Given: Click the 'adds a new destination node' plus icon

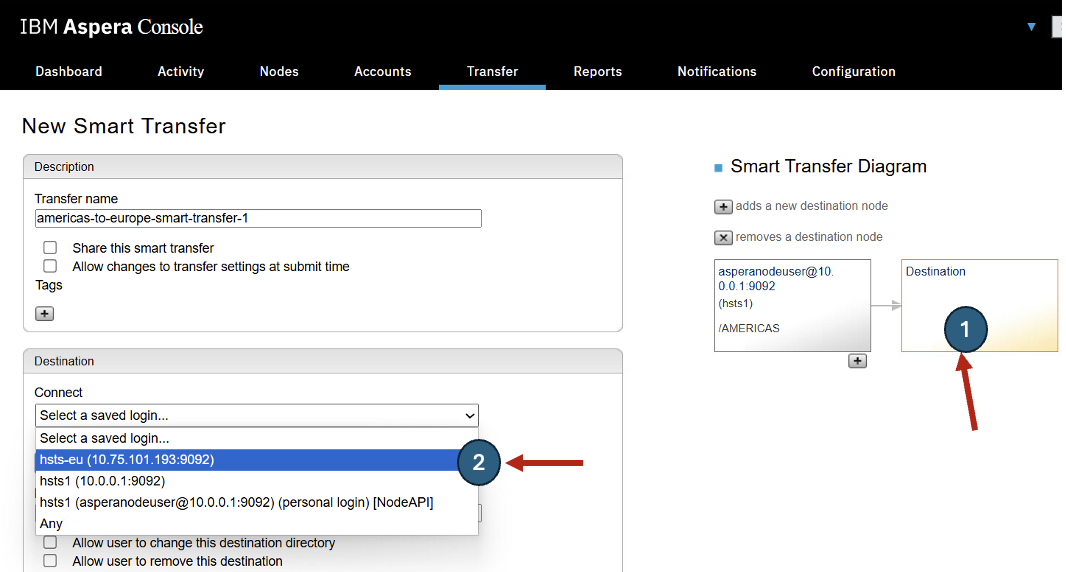Looking at the screenshot, I should (723, 207).
